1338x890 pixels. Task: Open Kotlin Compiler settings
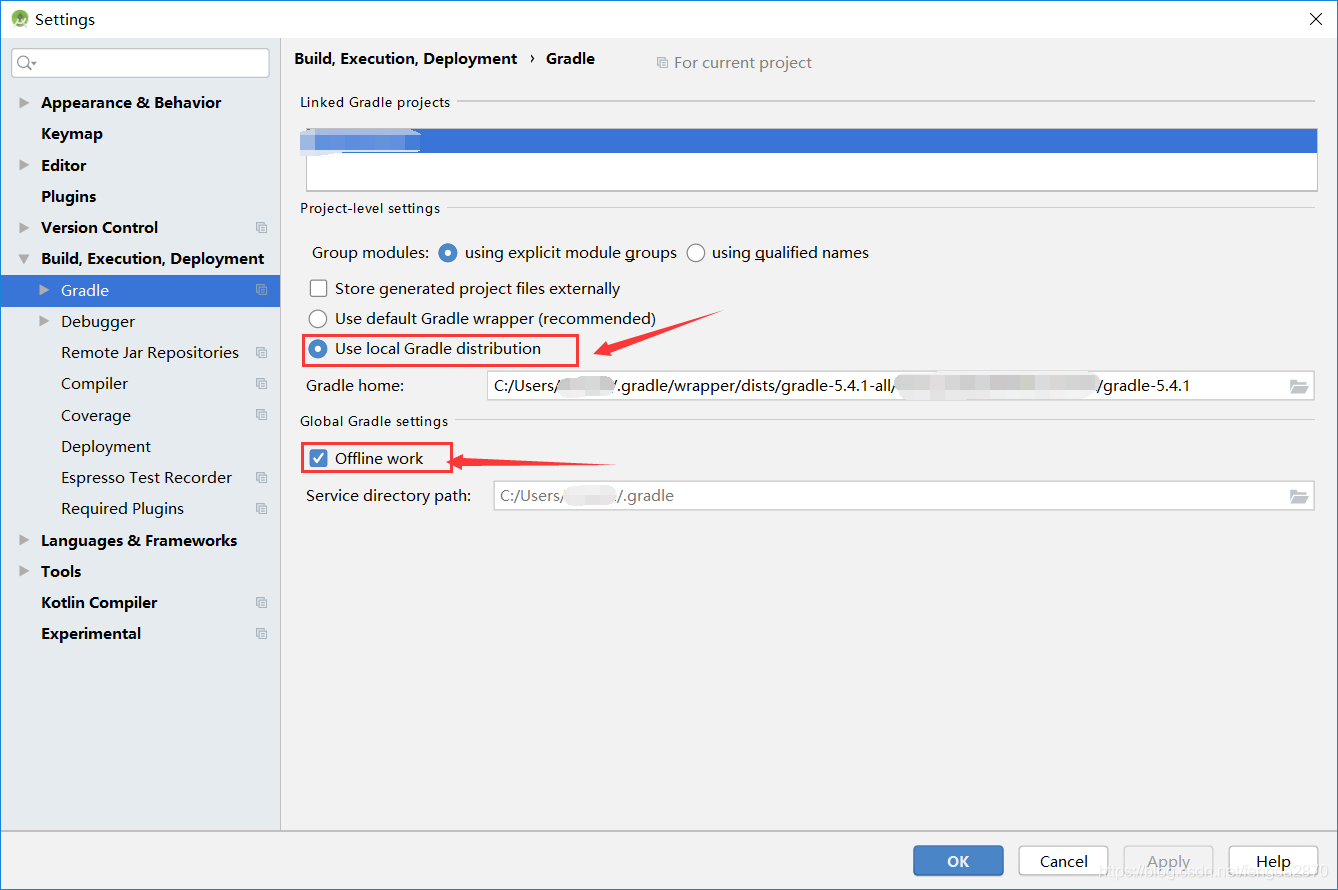point(99,603)
